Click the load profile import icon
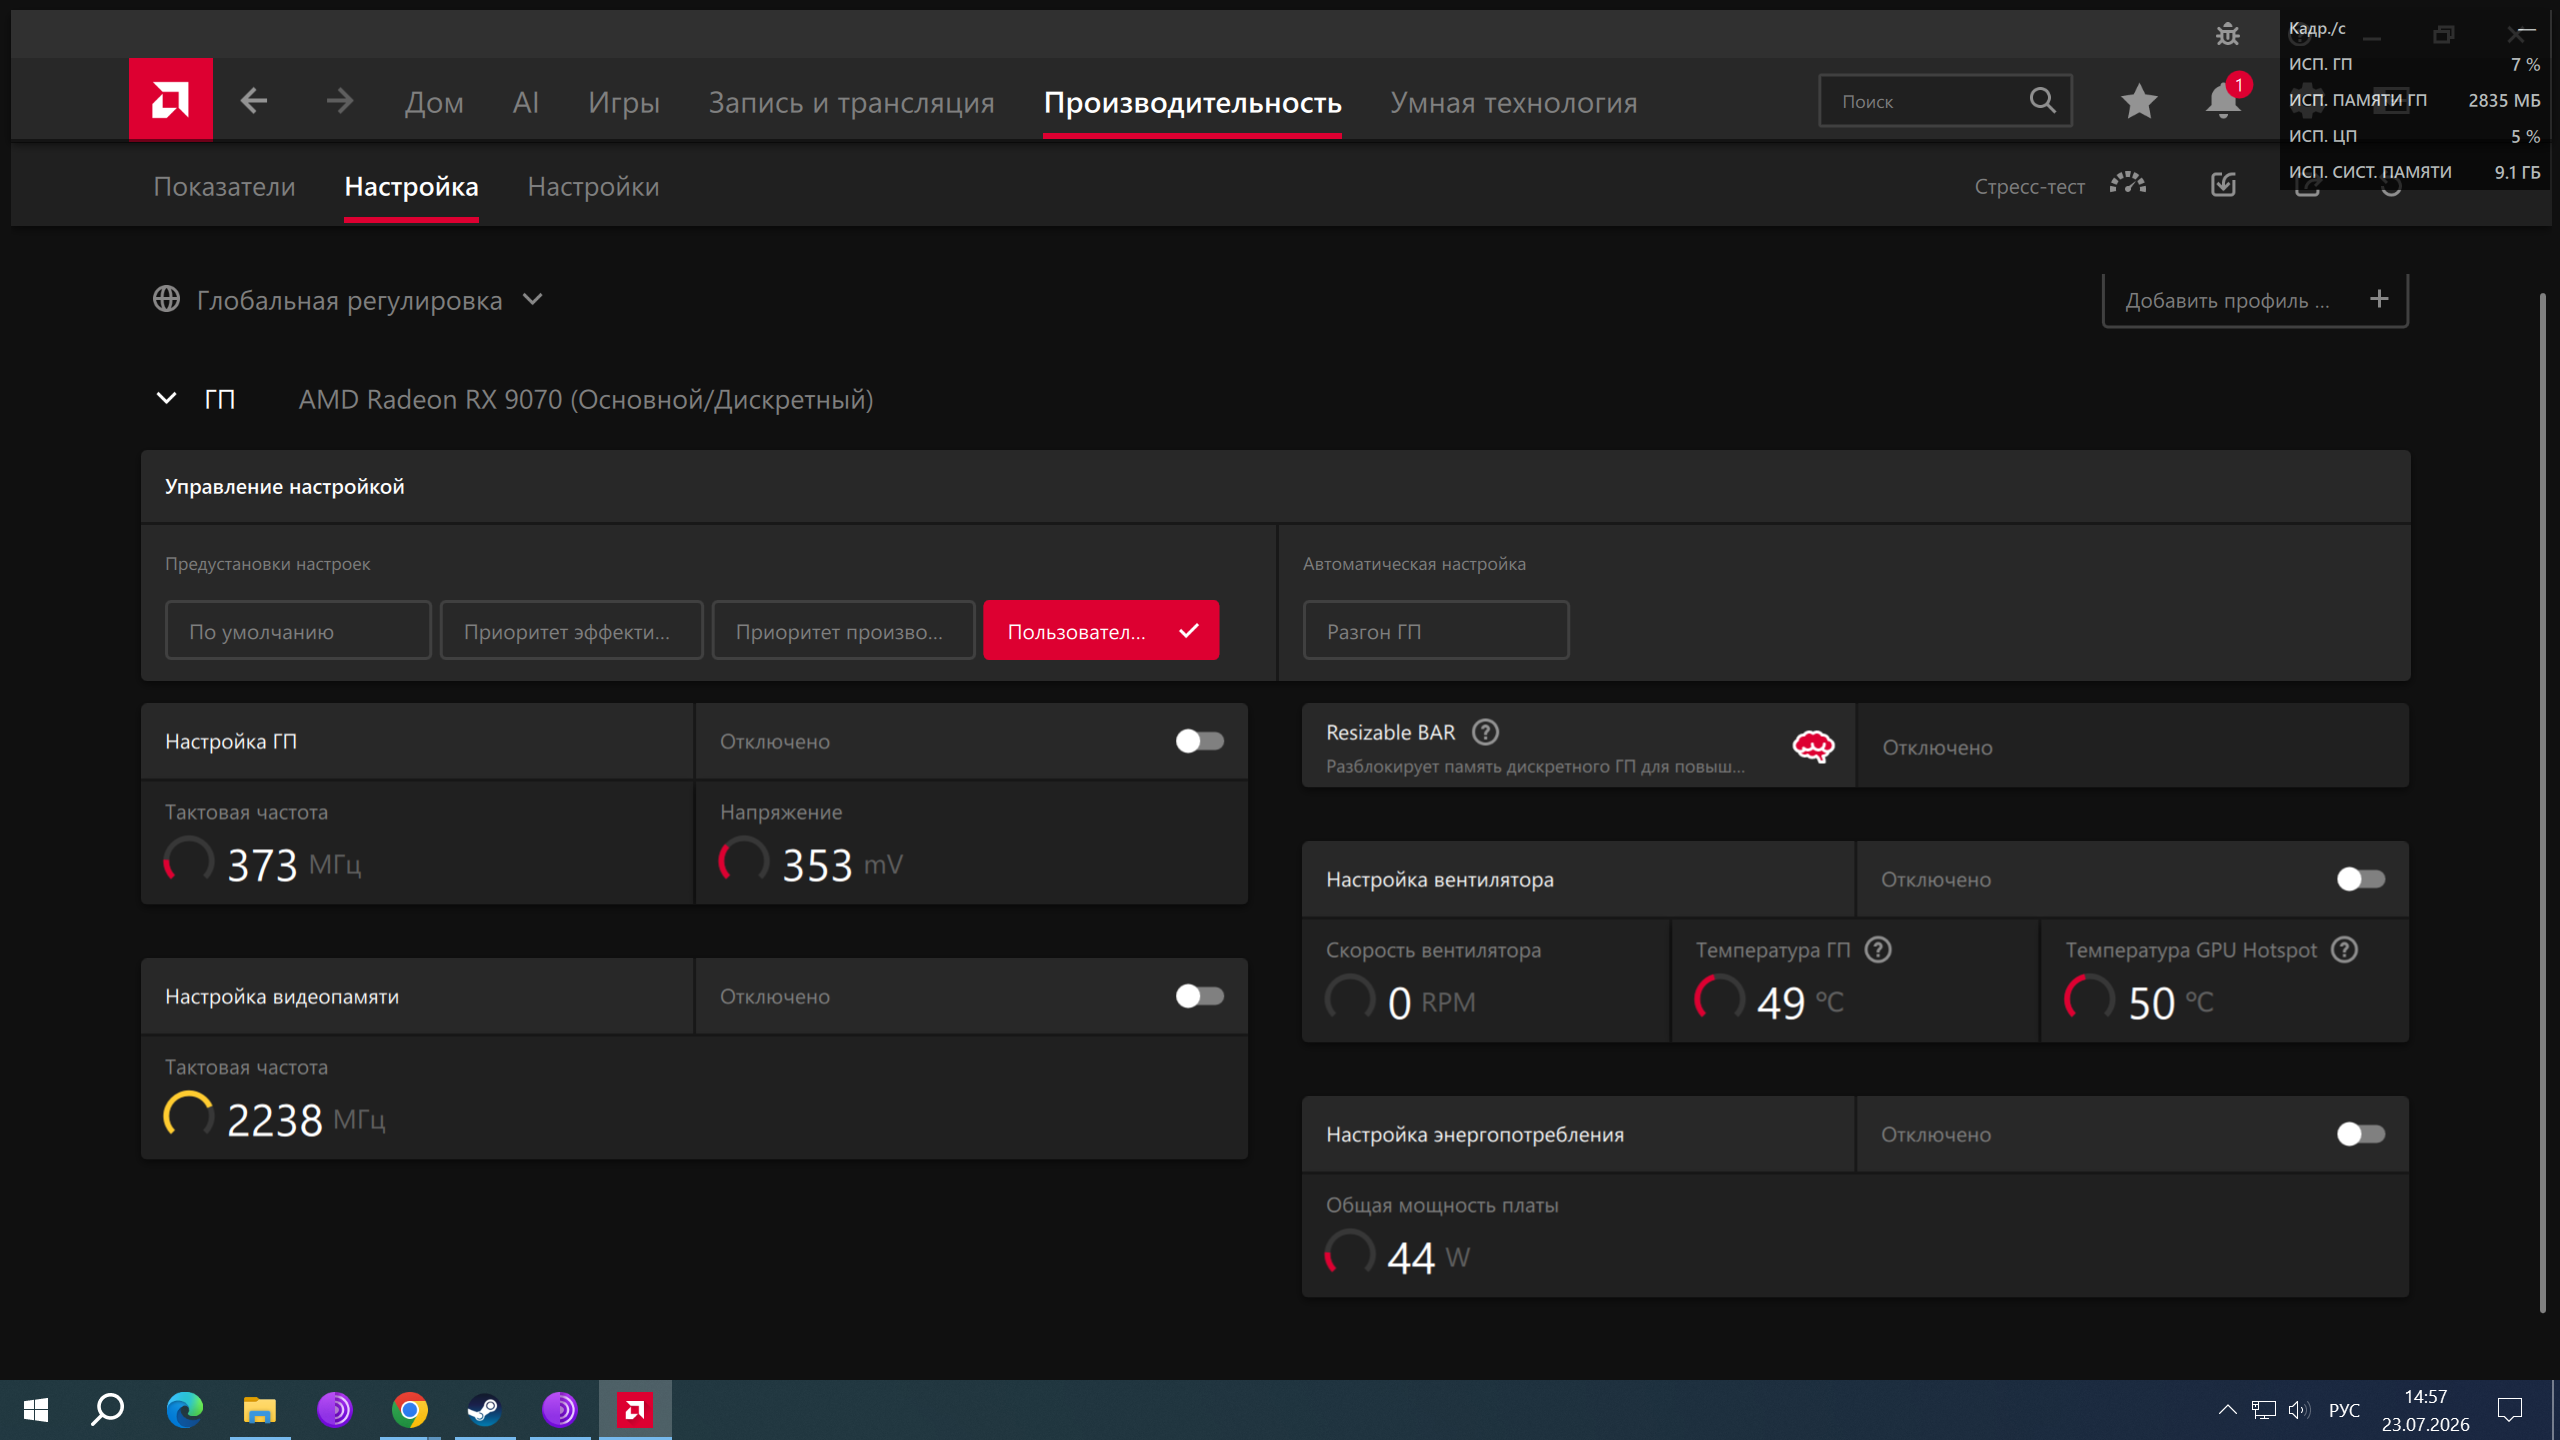Screen dimensions: 2560x1440 2223,185
